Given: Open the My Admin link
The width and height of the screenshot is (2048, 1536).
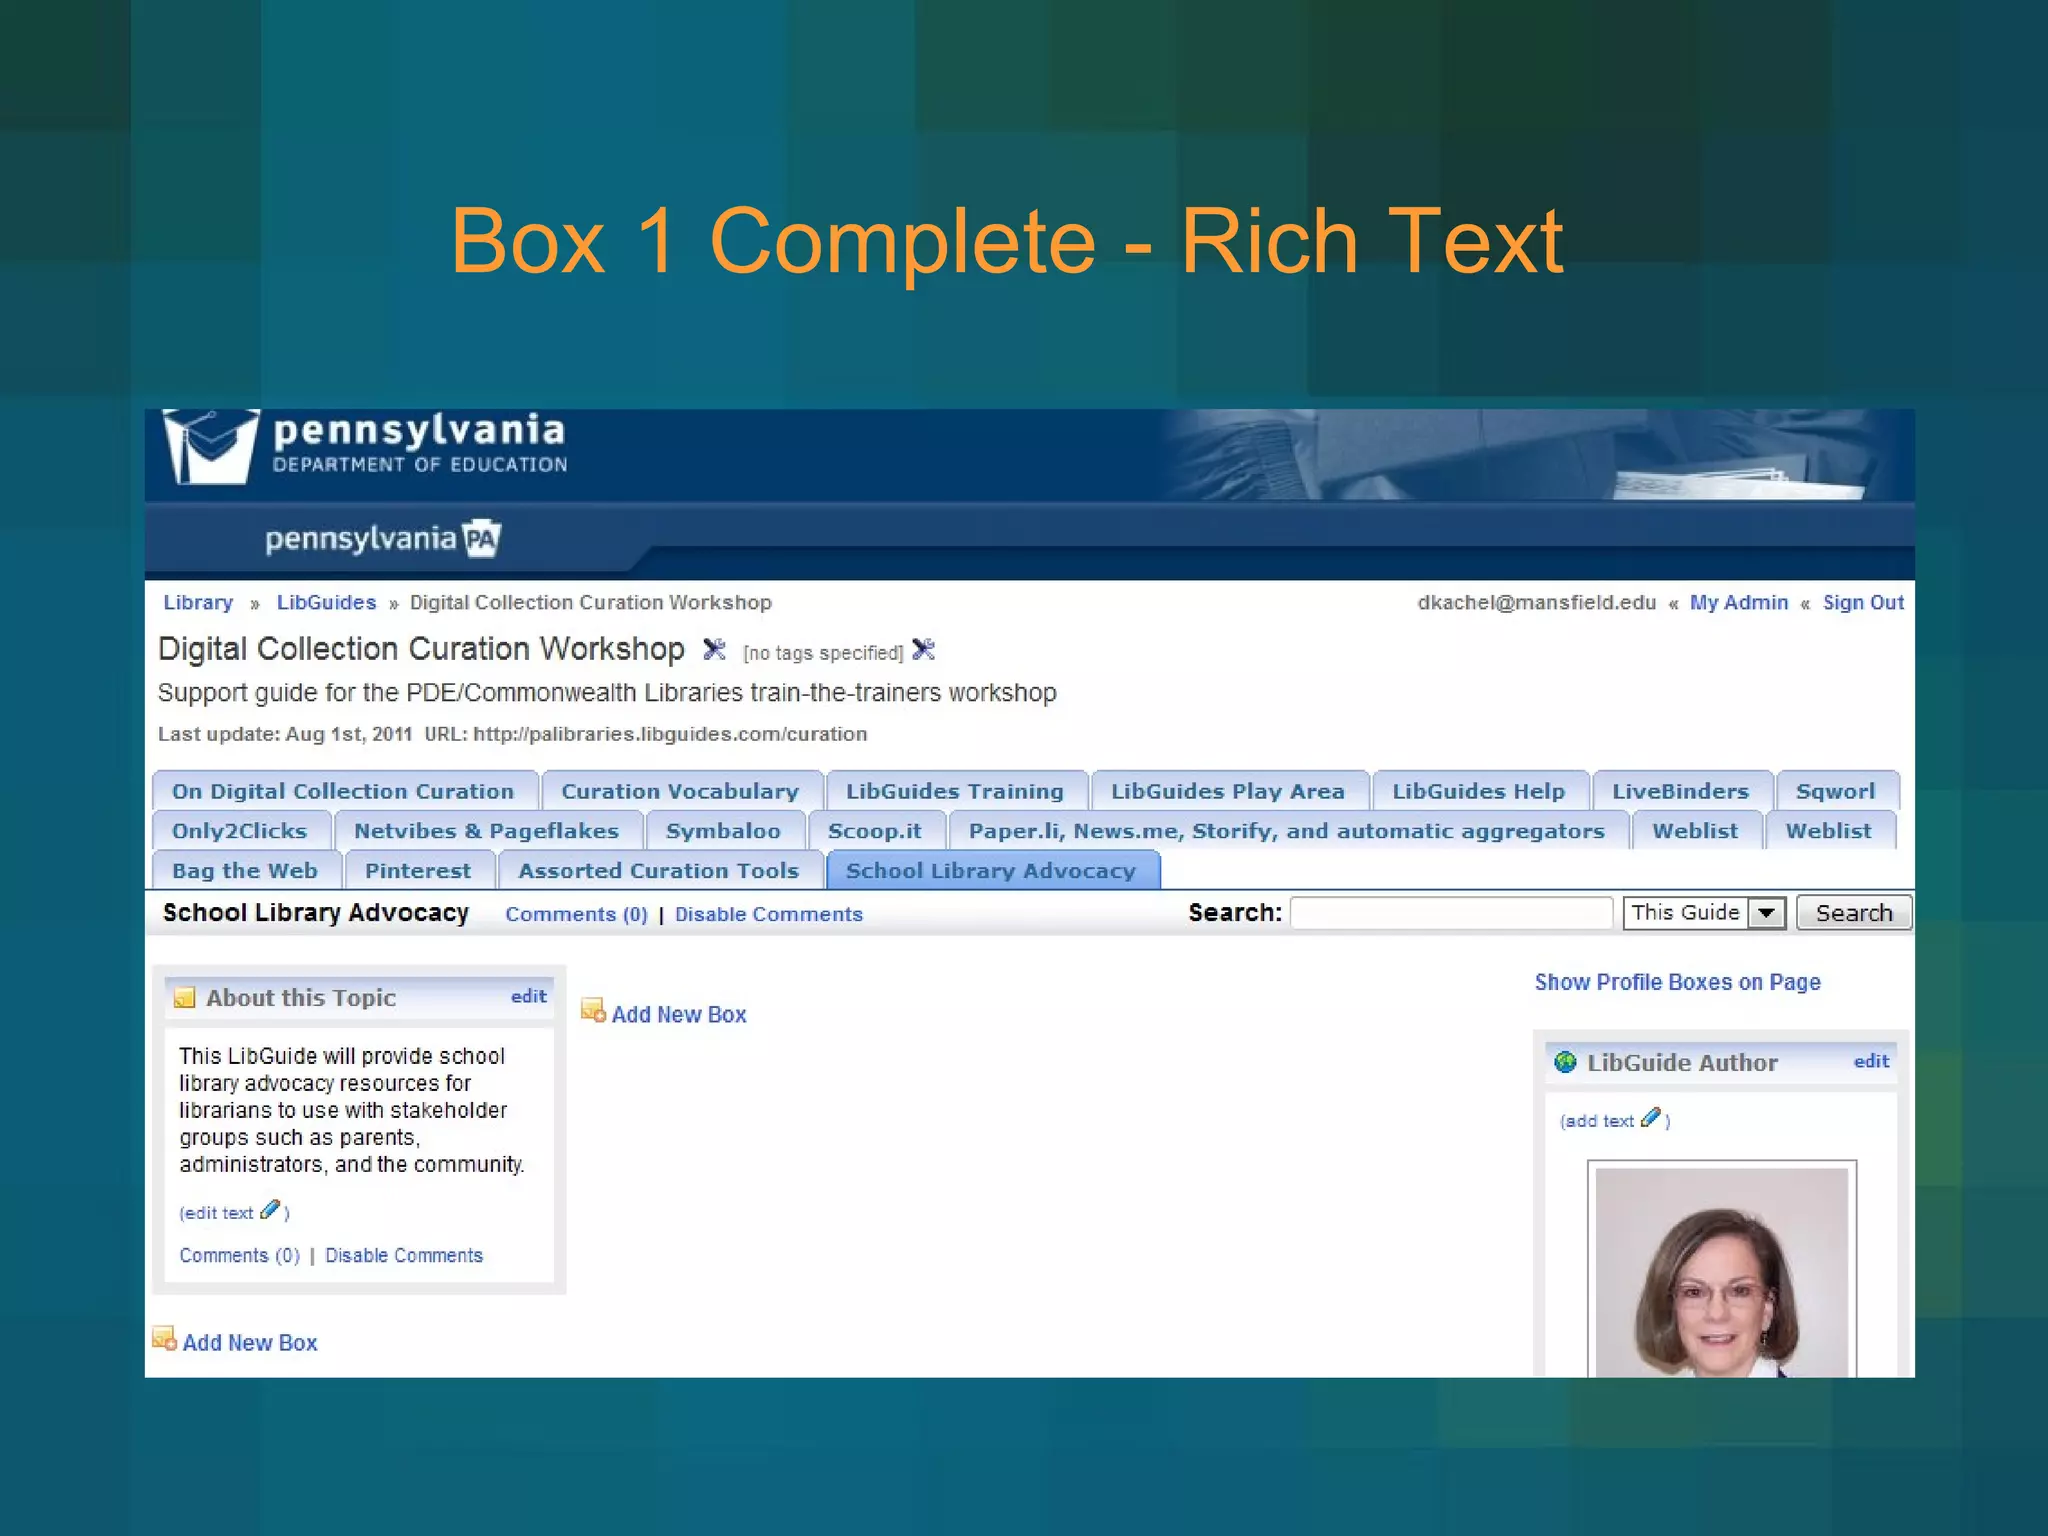Looking at the screenshot, I should click(1739, 602).
